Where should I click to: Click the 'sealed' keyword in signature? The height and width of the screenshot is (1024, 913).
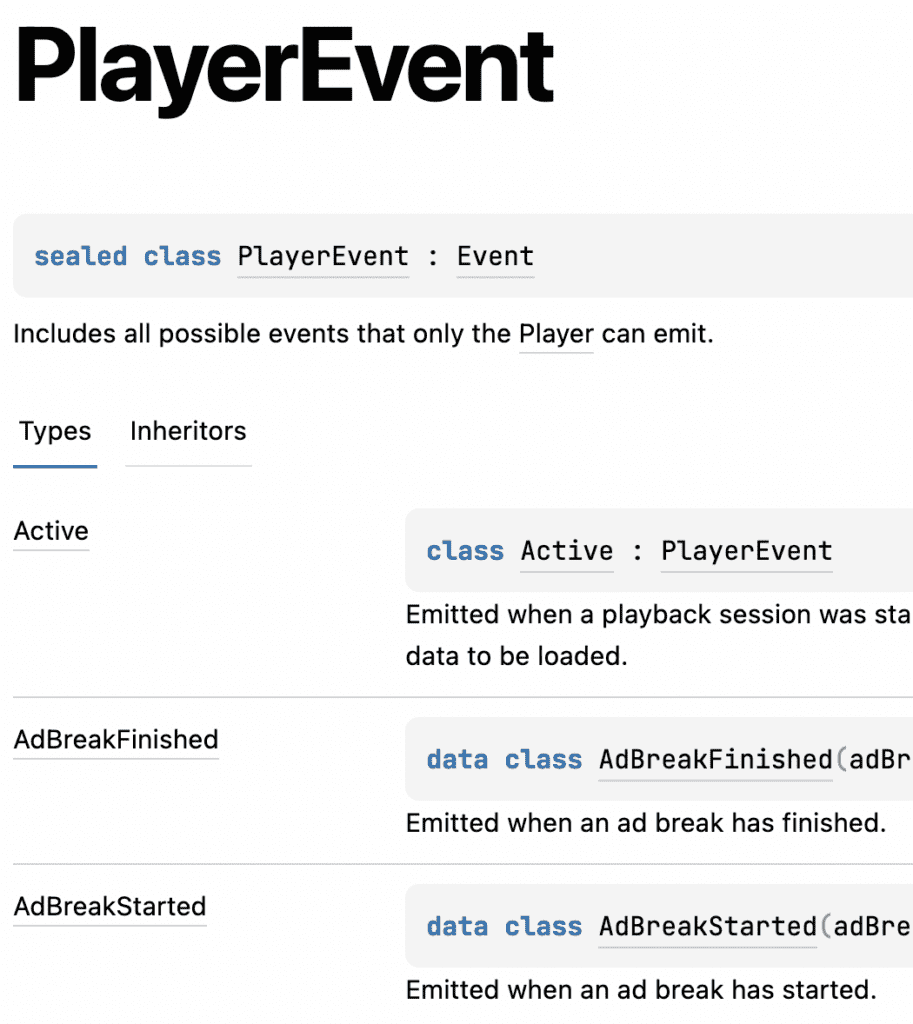pyautogui.click(x=81, y=257)
